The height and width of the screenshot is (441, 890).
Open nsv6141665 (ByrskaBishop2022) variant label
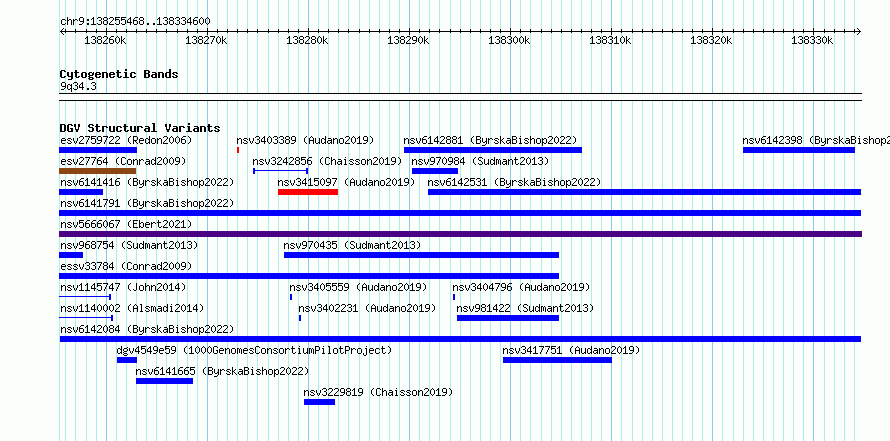pyautogui.click(x=222, y=371)
